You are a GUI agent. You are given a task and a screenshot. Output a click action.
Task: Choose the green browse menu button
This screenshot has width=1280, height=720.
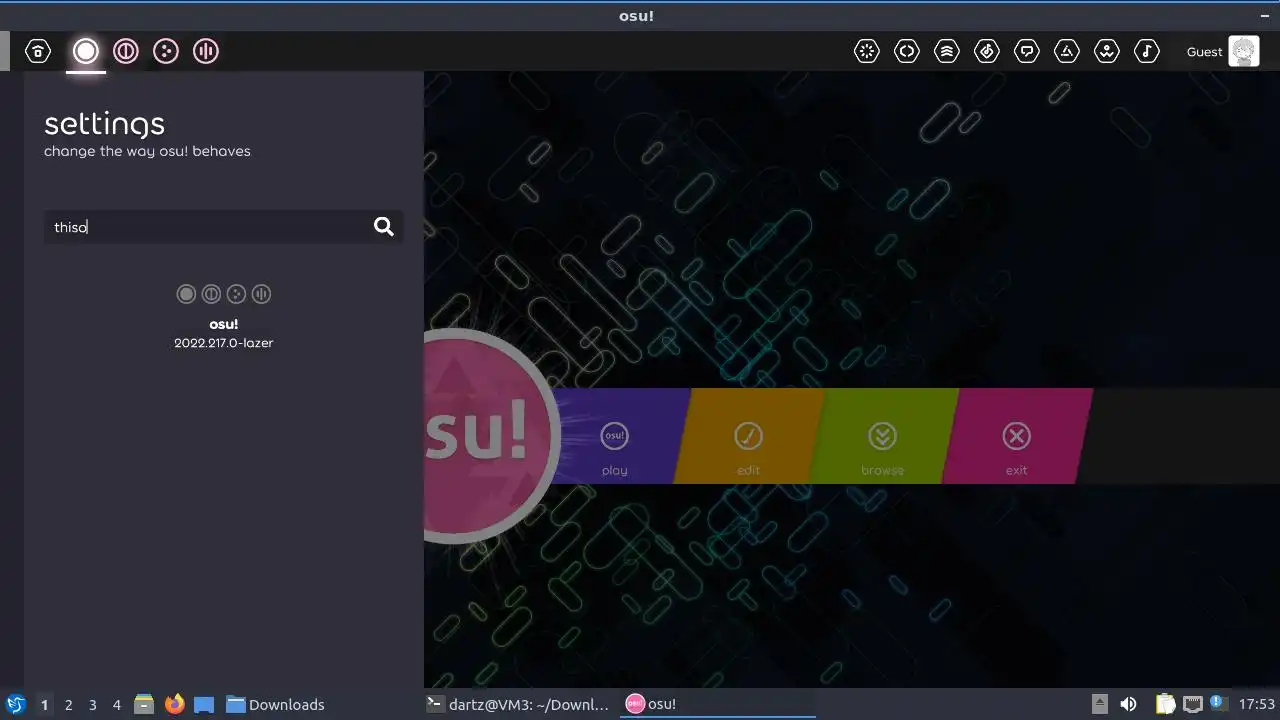[882, 436]
